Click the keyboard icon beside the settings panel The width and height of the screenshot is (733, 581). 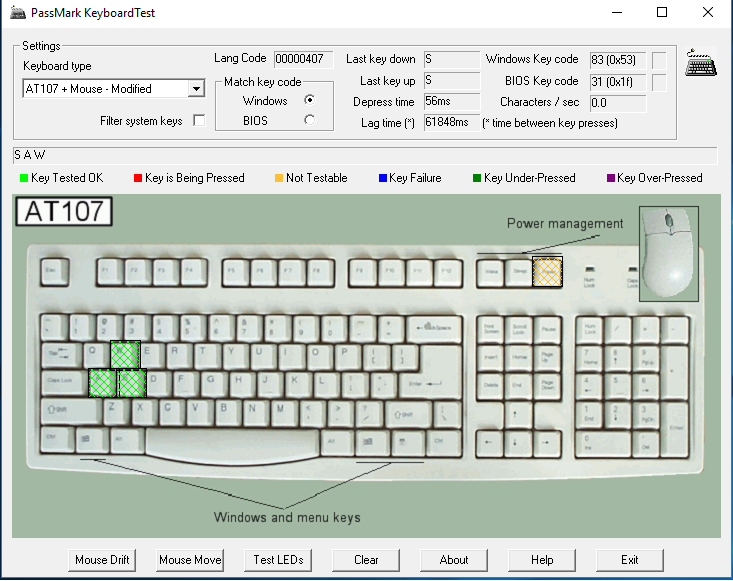pos(701,63)
